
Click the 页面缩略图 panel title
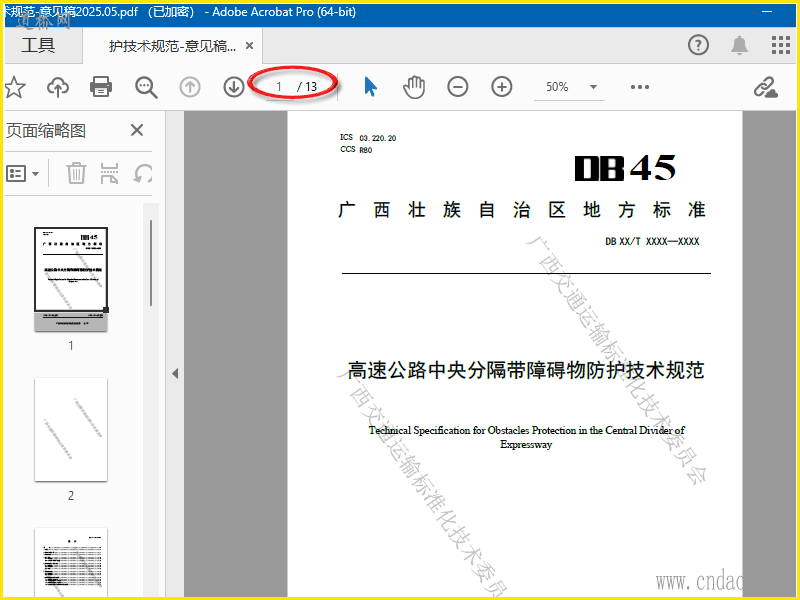(x=46, y=131)
